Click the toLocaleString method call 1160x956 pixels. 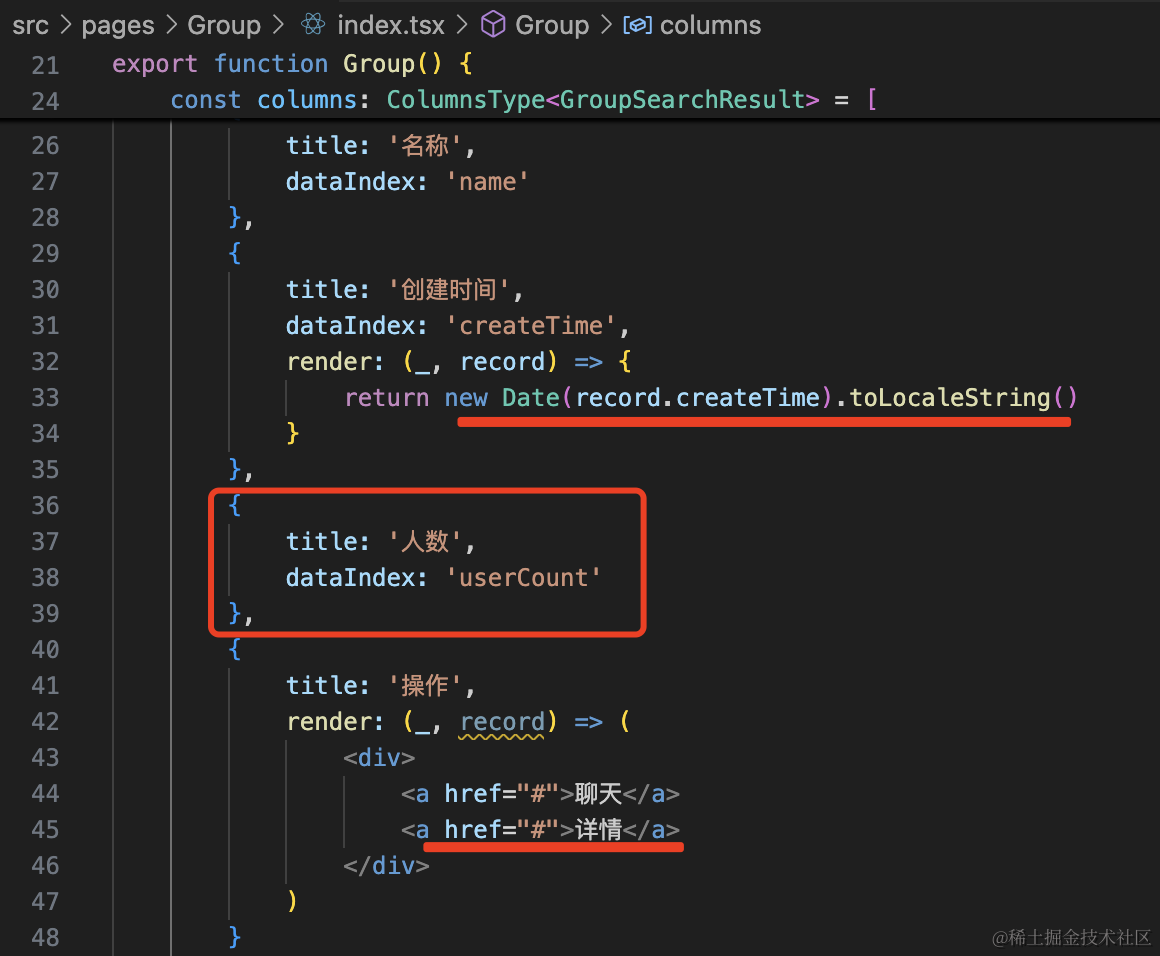point(949,398)
